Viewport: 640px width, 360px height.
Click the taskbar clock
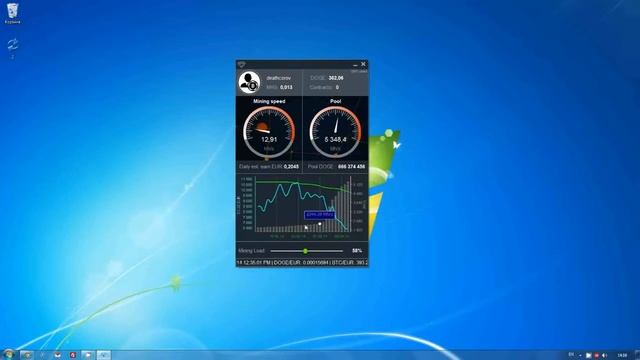pyautogui.click(x=622, y=356)
